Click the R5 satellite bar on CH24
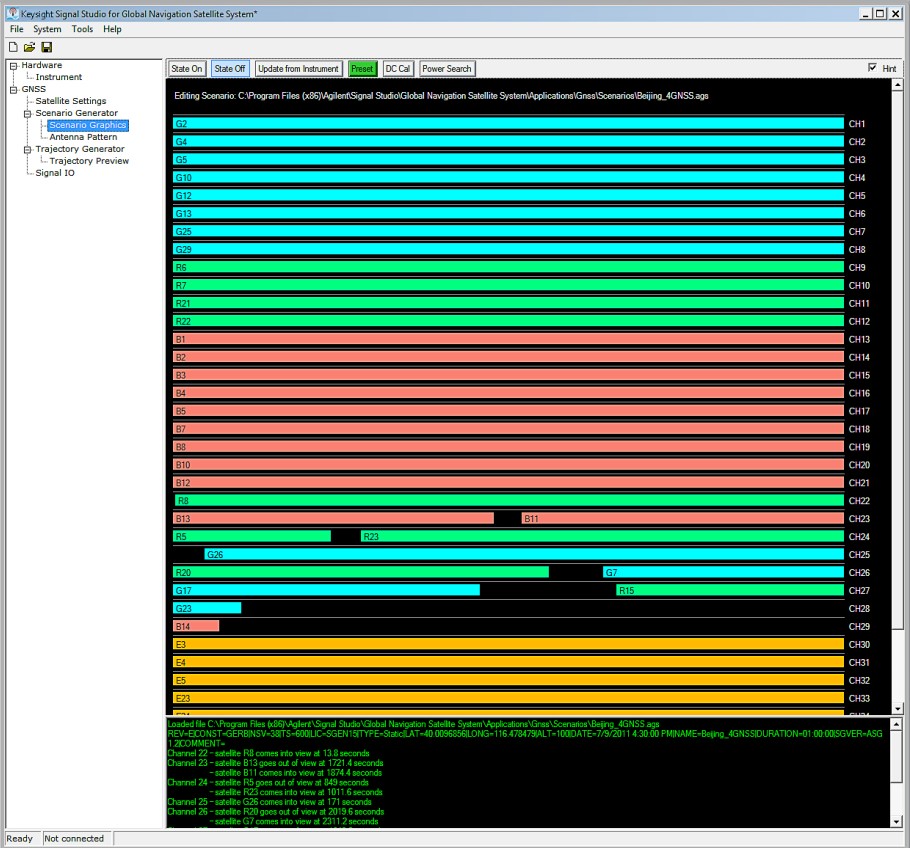 click(x=252, y=537)
